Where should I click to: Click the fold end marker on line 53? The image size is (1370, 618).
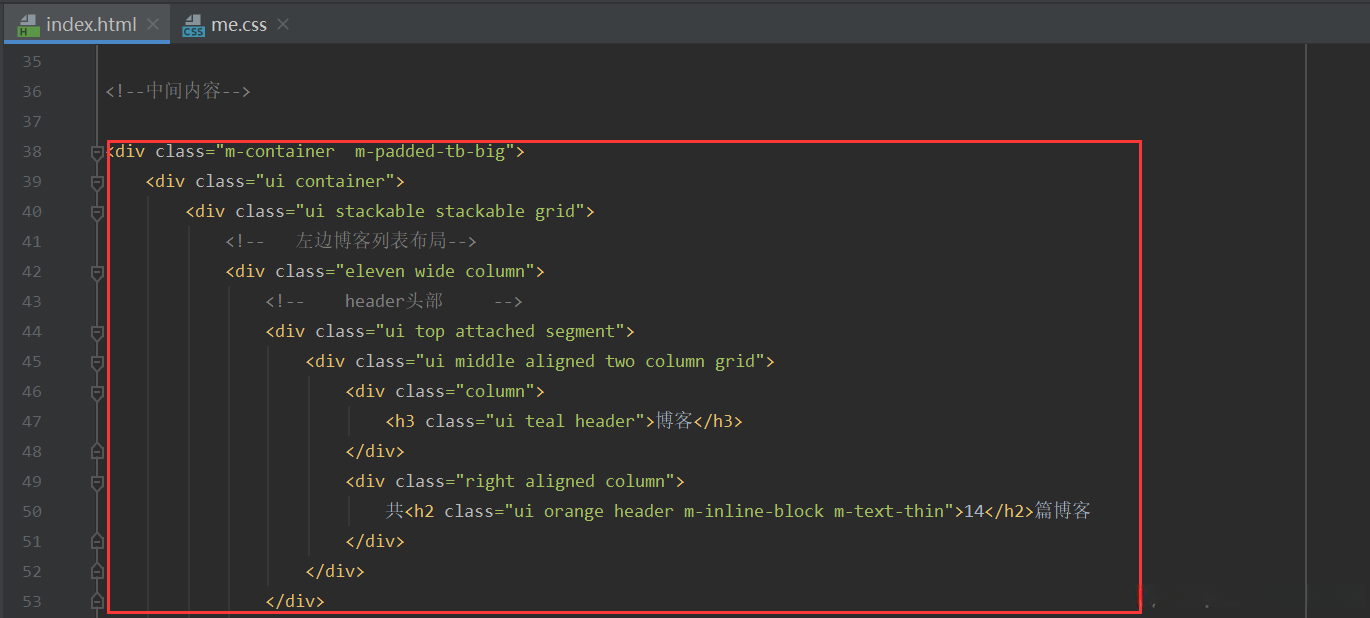click(97, 602)
